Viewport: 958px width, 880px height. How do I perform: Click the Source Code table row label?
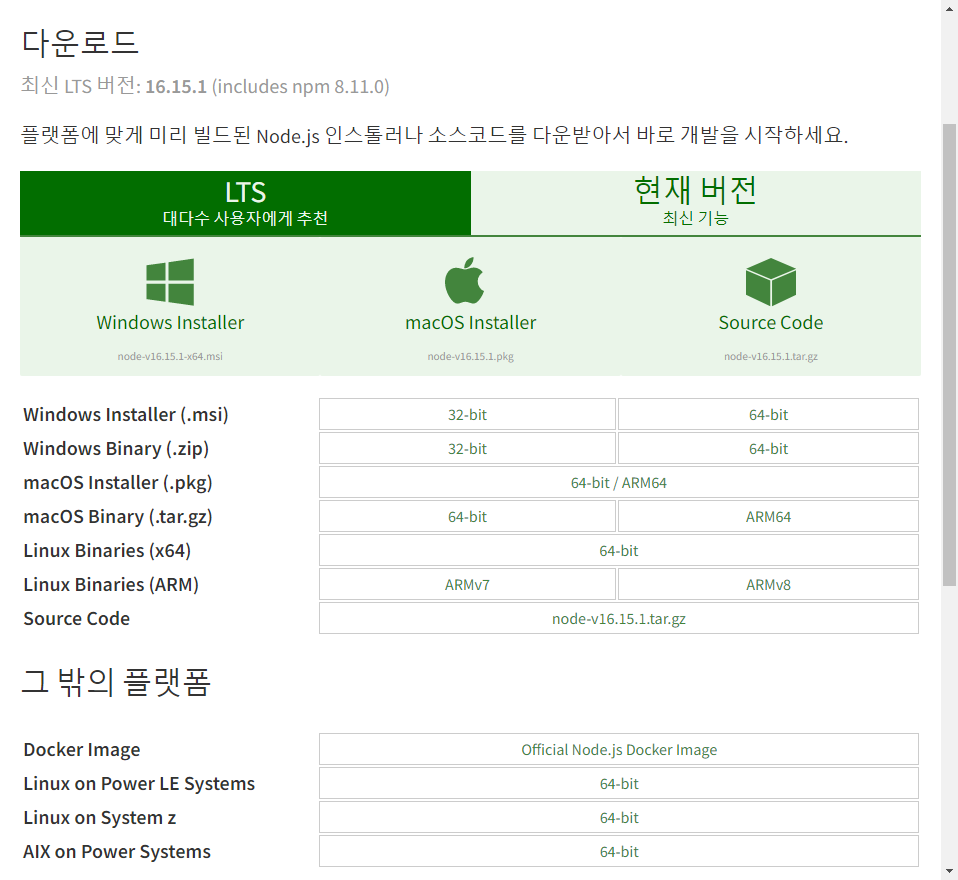76,619
